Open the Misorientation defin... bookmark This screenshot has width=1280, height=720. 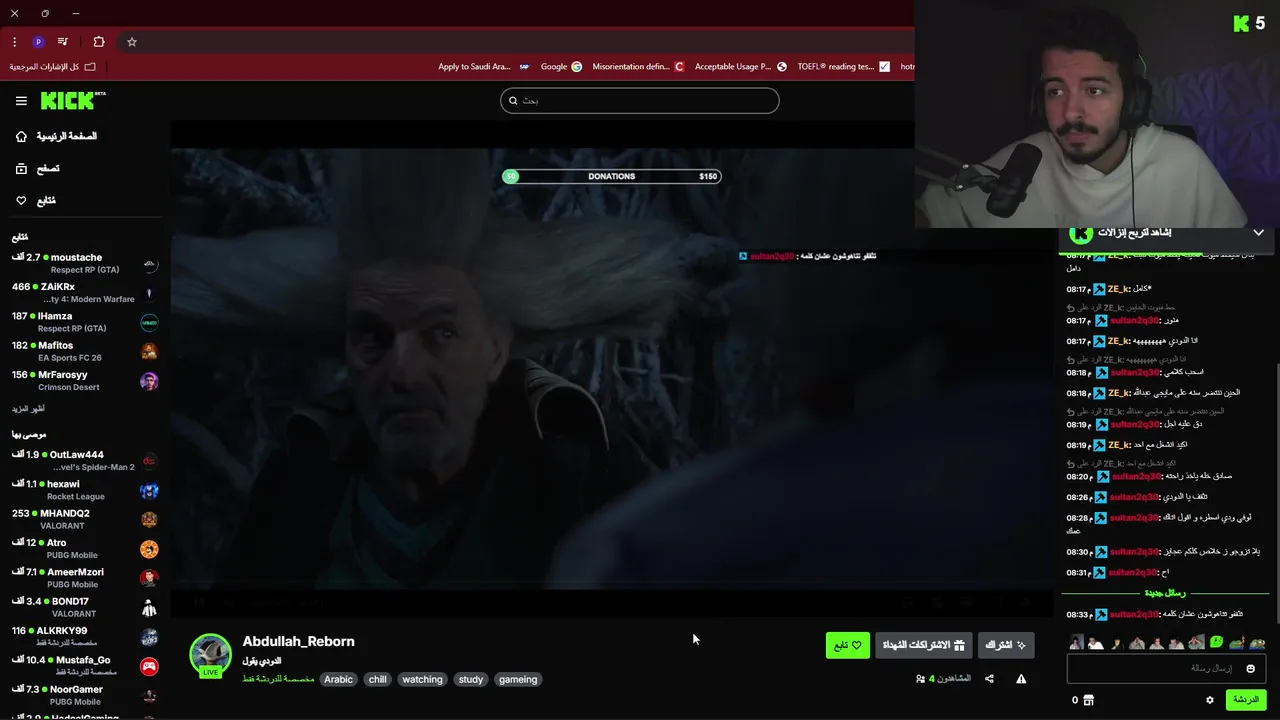638,67
